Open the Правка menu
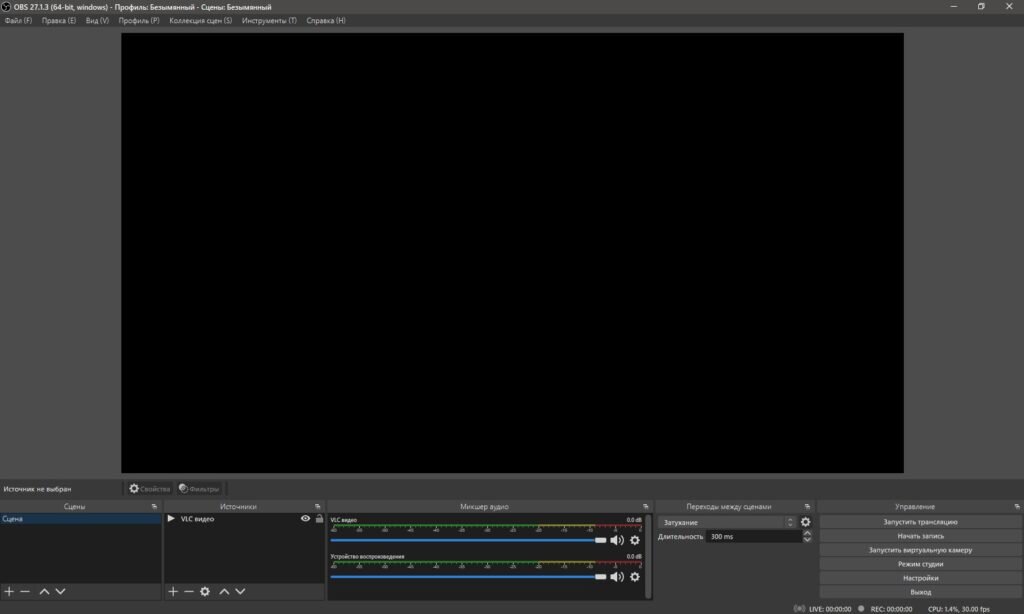The image size is (1024, 614). point(59,20)
